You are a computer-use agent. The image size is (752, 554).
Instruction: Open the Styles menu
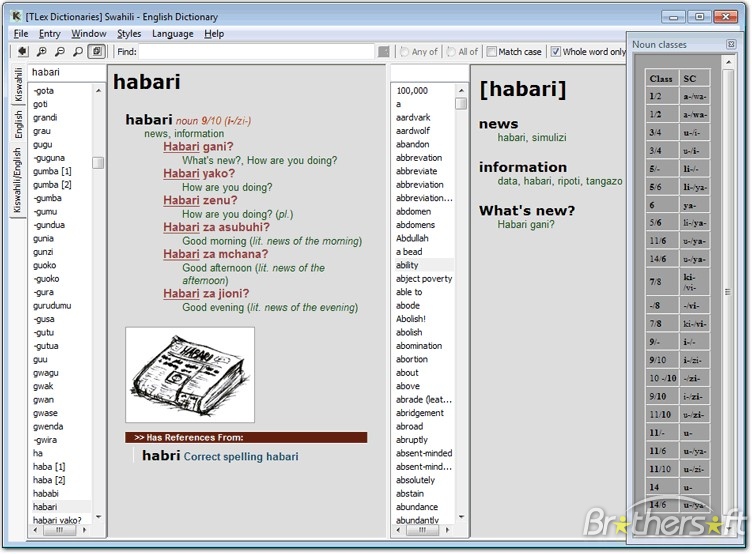click(x=129, y=34)
